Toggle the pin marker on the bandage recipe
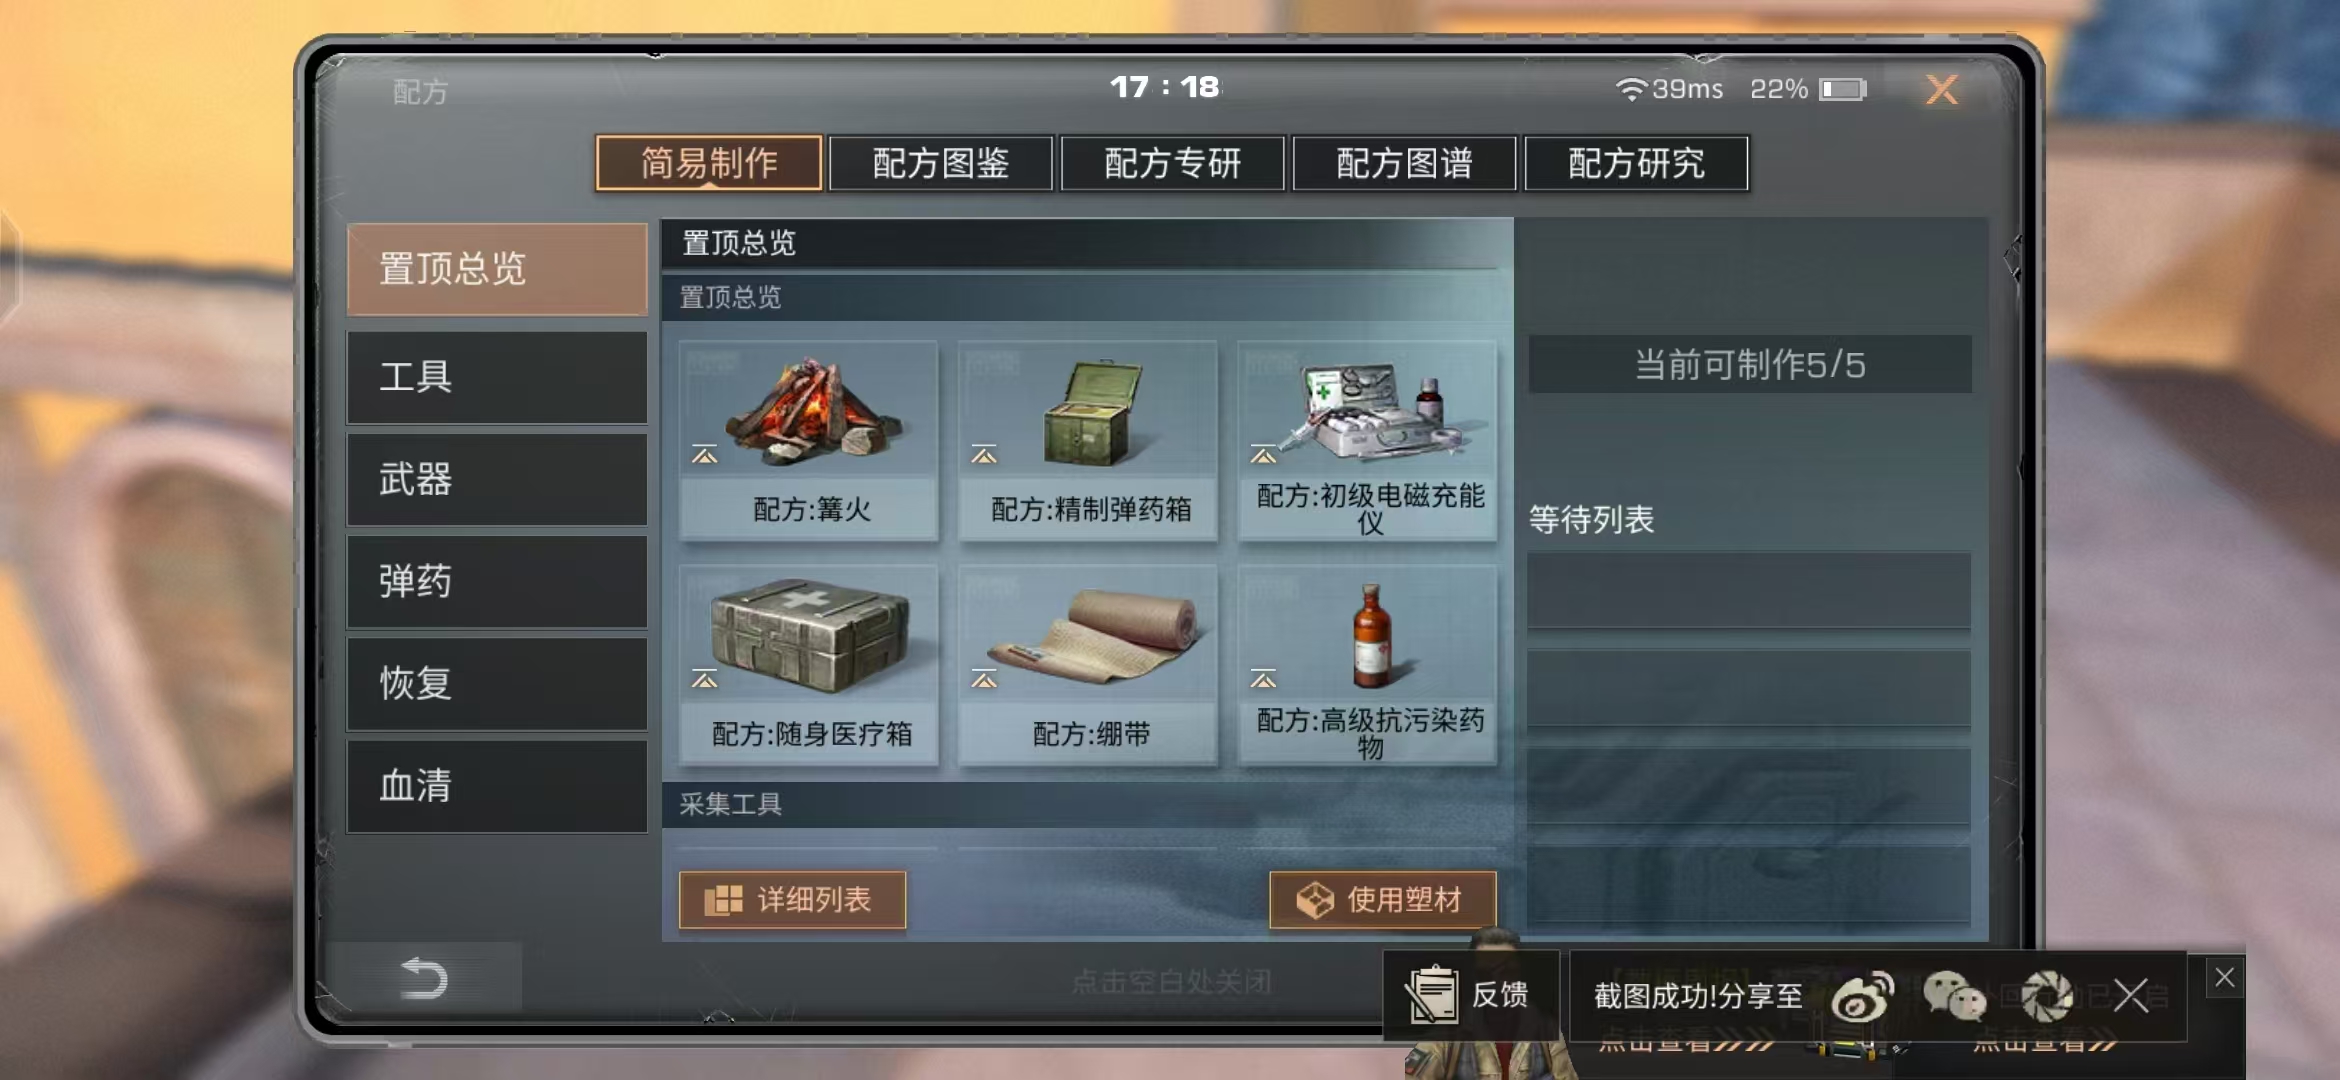 [x=984, y=679]
